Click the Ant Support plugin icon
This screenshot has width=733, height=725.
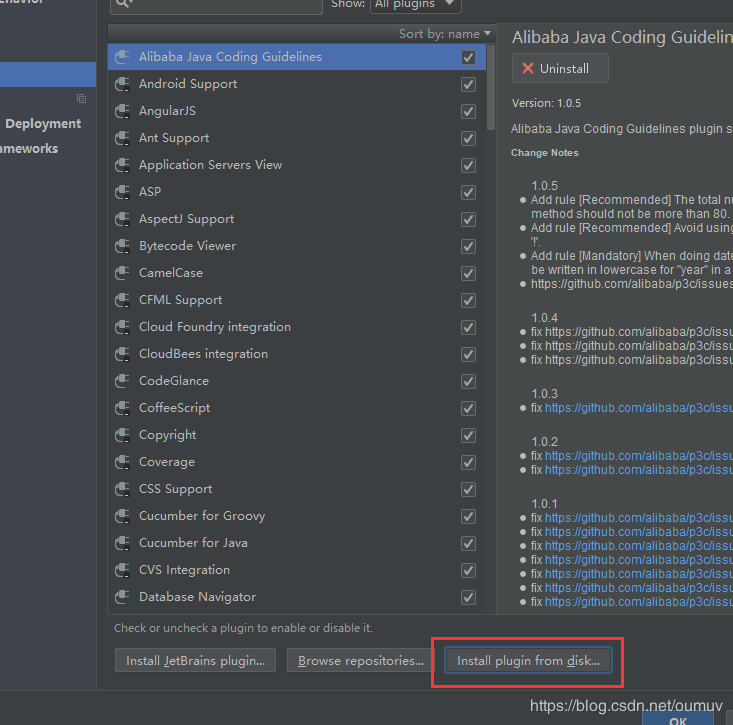[122, 138]
